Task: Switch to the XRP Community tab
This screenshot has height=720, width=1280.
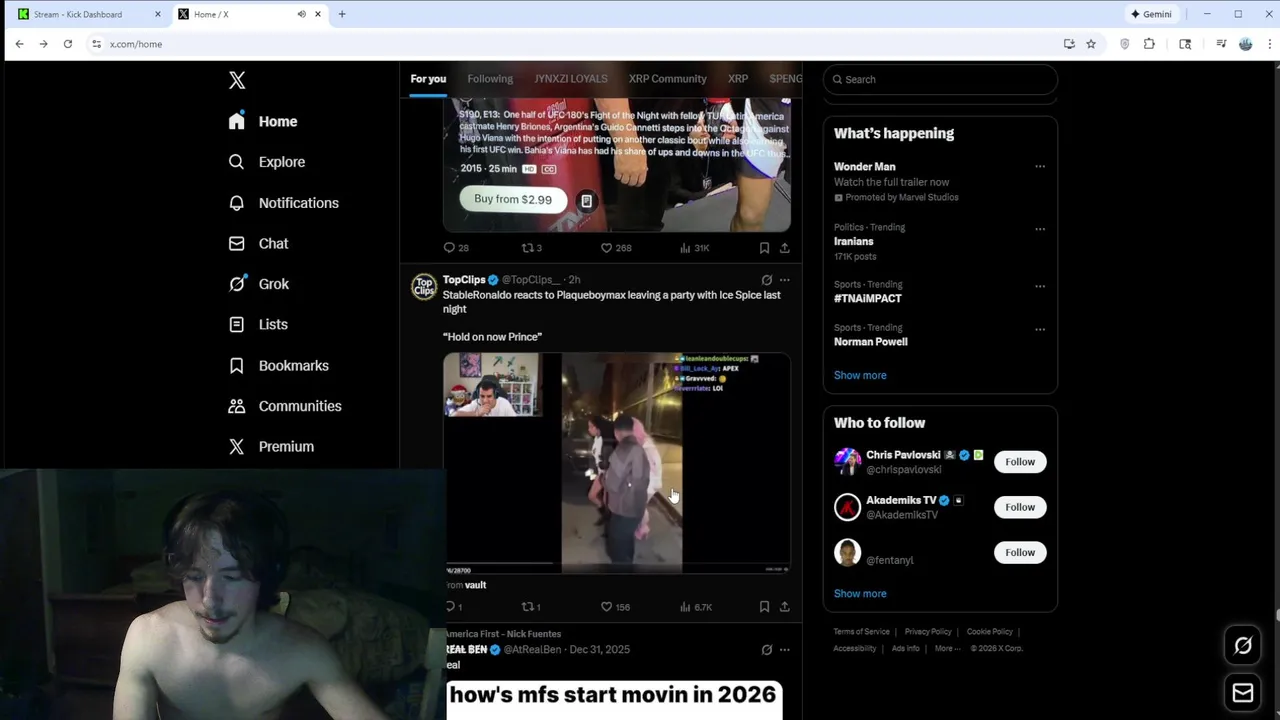Action: [x=667, y=79]
